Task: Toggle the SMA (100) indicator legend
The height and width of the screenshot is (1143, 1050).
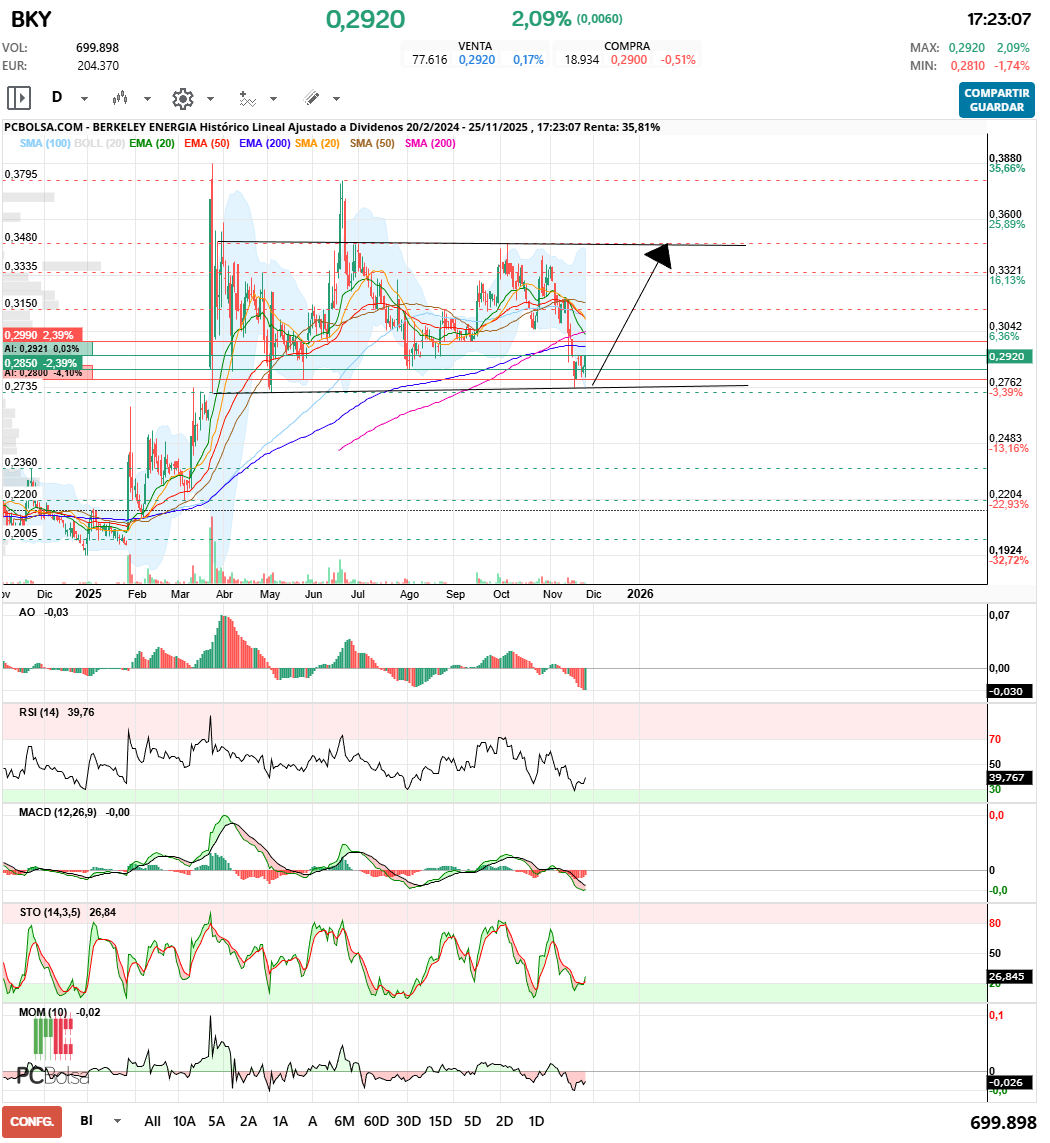Action: click(45, 144)
